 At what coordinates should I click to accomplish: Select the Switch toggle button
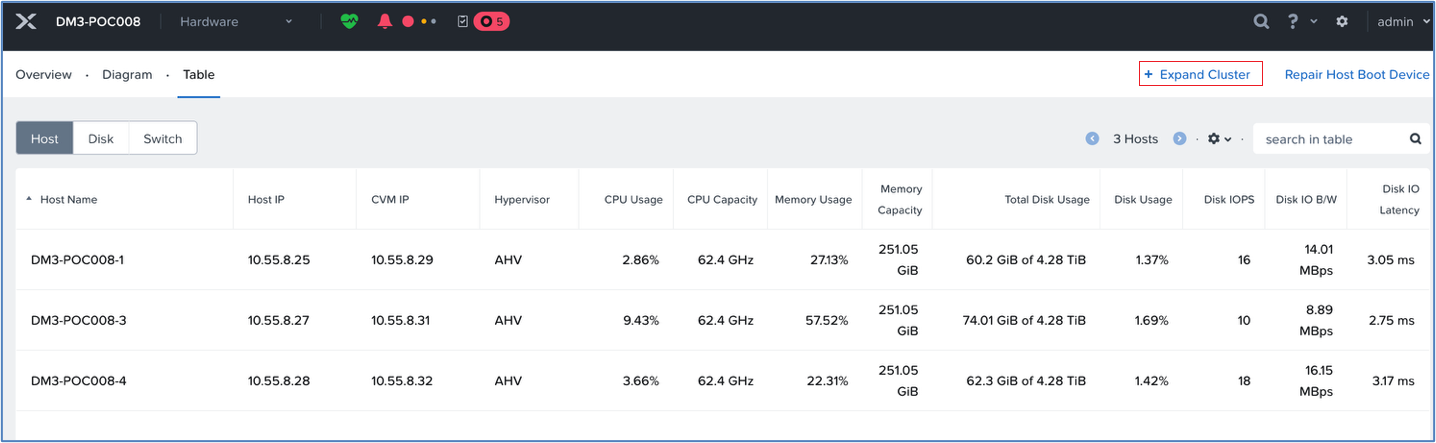click(163, 139)
